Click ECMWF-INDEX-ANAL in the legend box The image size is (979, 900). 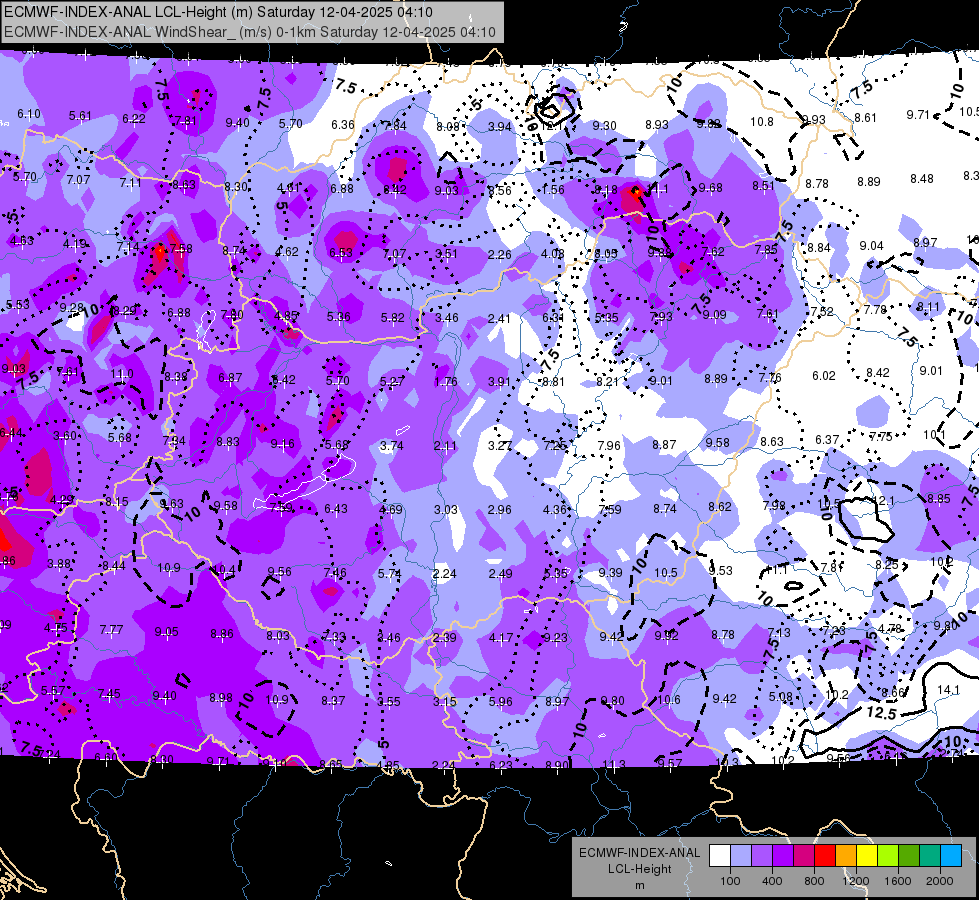[x=640, y=853]
